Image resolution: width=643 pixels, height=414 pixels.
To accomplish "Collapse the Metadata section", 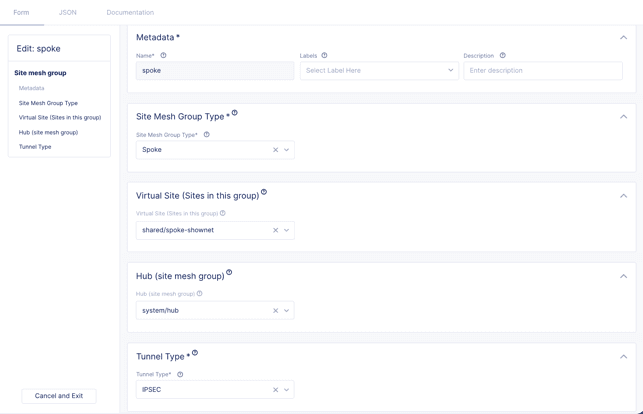I will click(x=623, y=38).
